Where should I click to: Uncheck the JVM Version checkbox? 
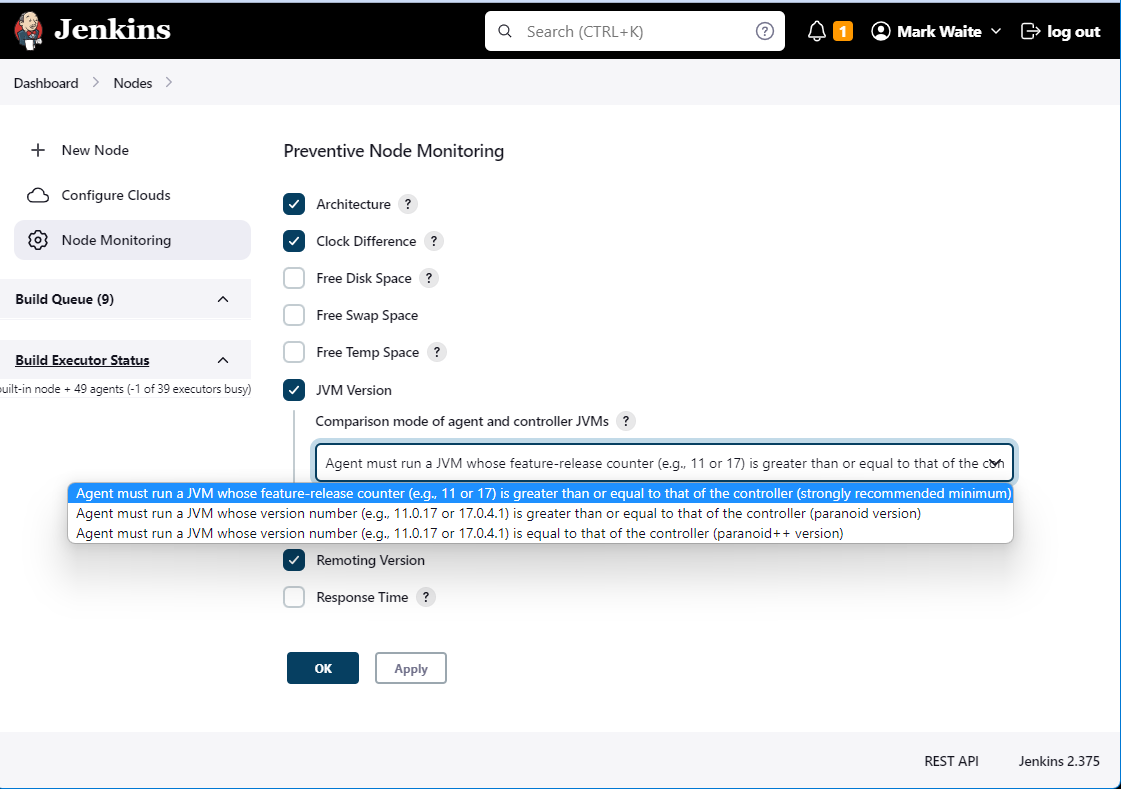point(294,390)
